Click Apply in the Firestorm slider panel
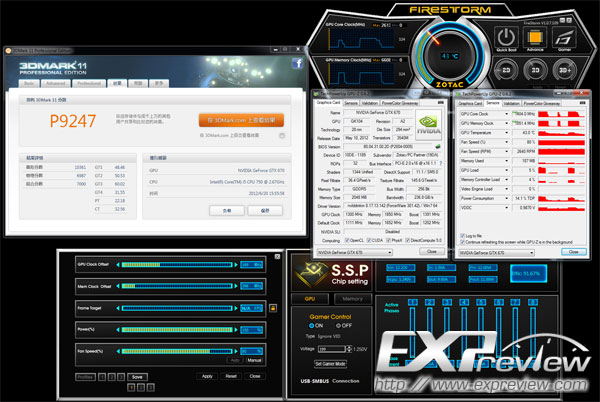600x402 pixels. tap(207, 376)
